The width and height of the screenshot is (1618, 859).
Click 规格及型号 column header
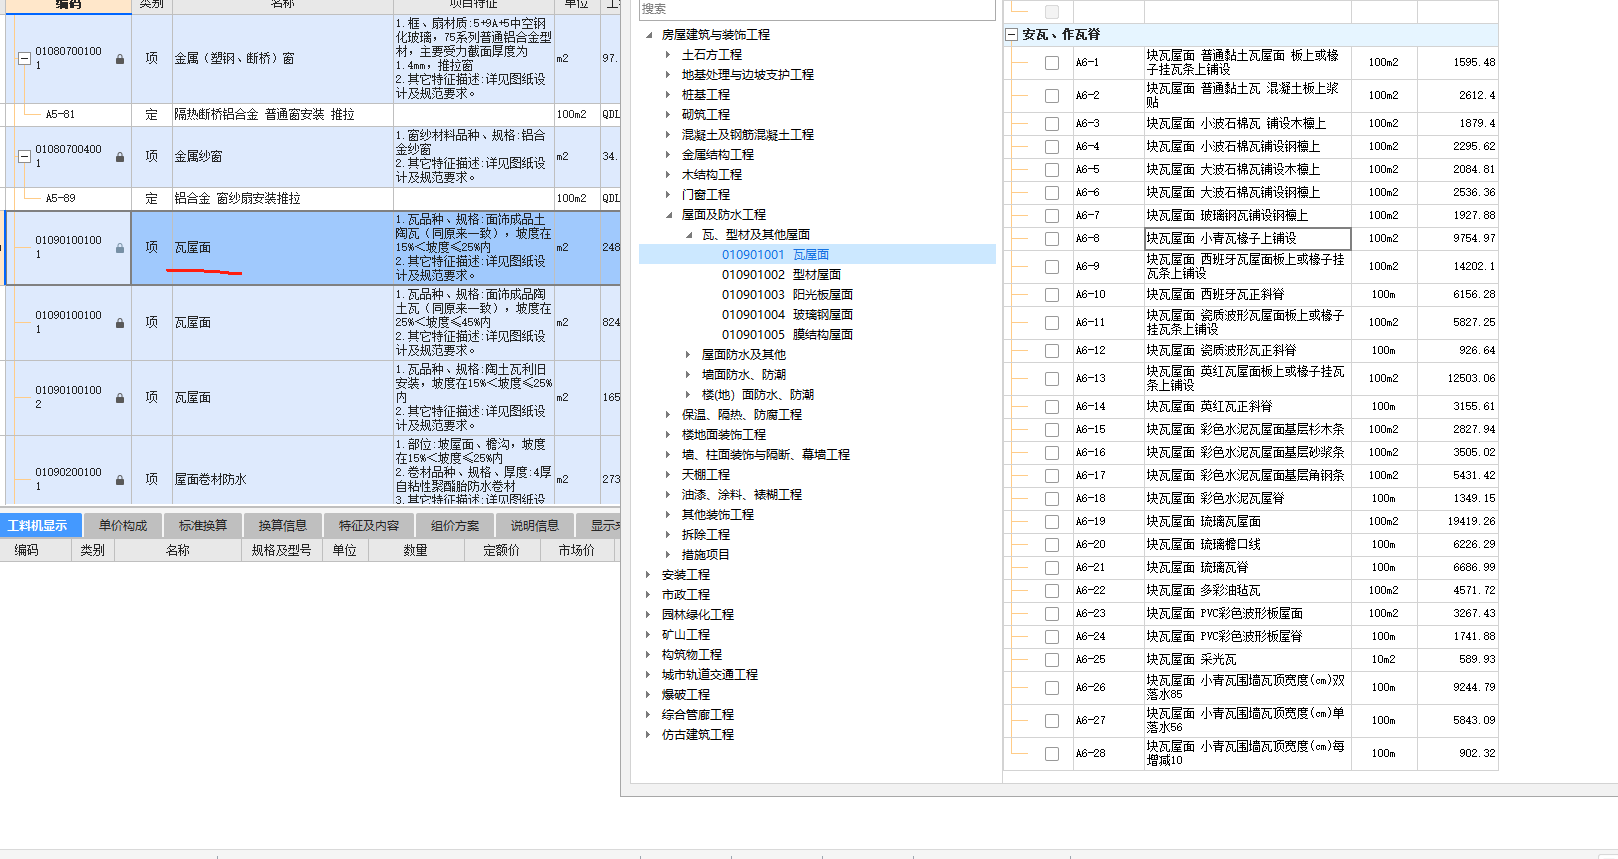click(282, 550)
